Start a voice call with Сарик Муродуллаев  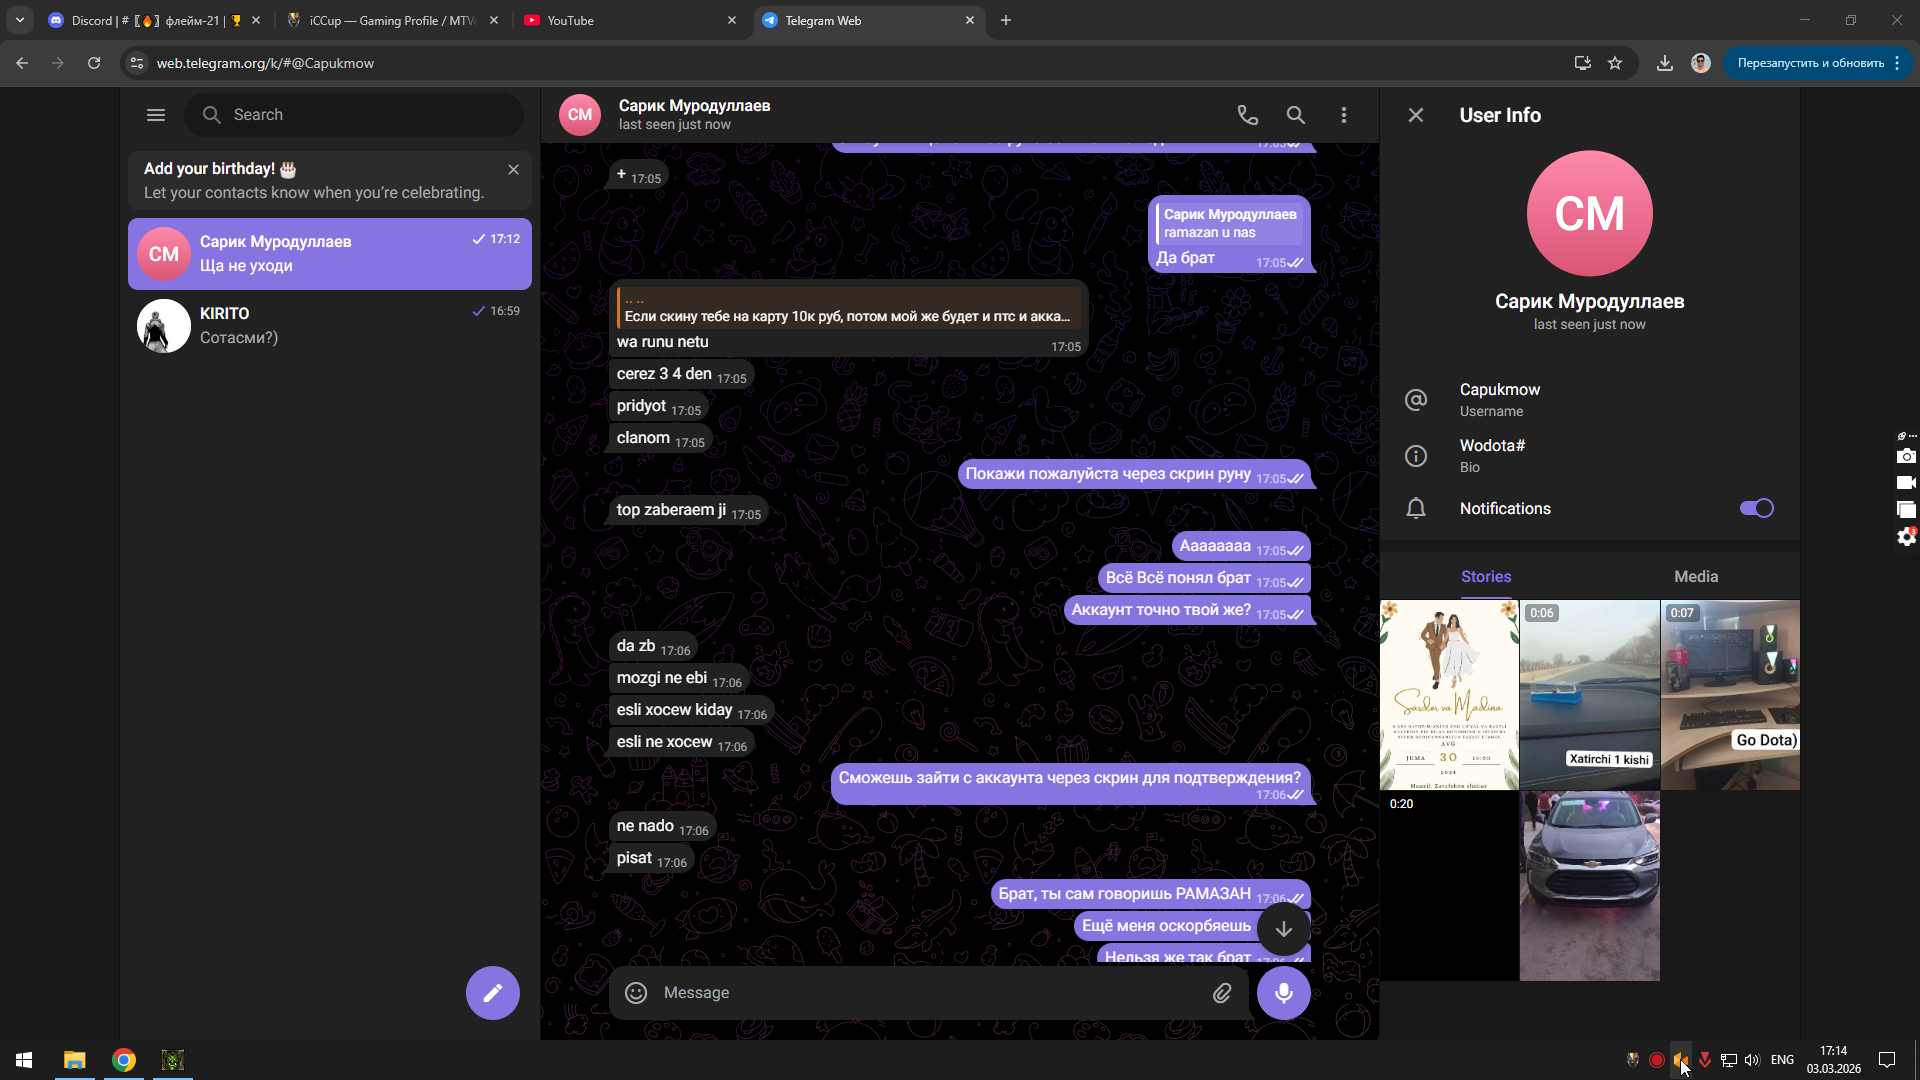1247,115
